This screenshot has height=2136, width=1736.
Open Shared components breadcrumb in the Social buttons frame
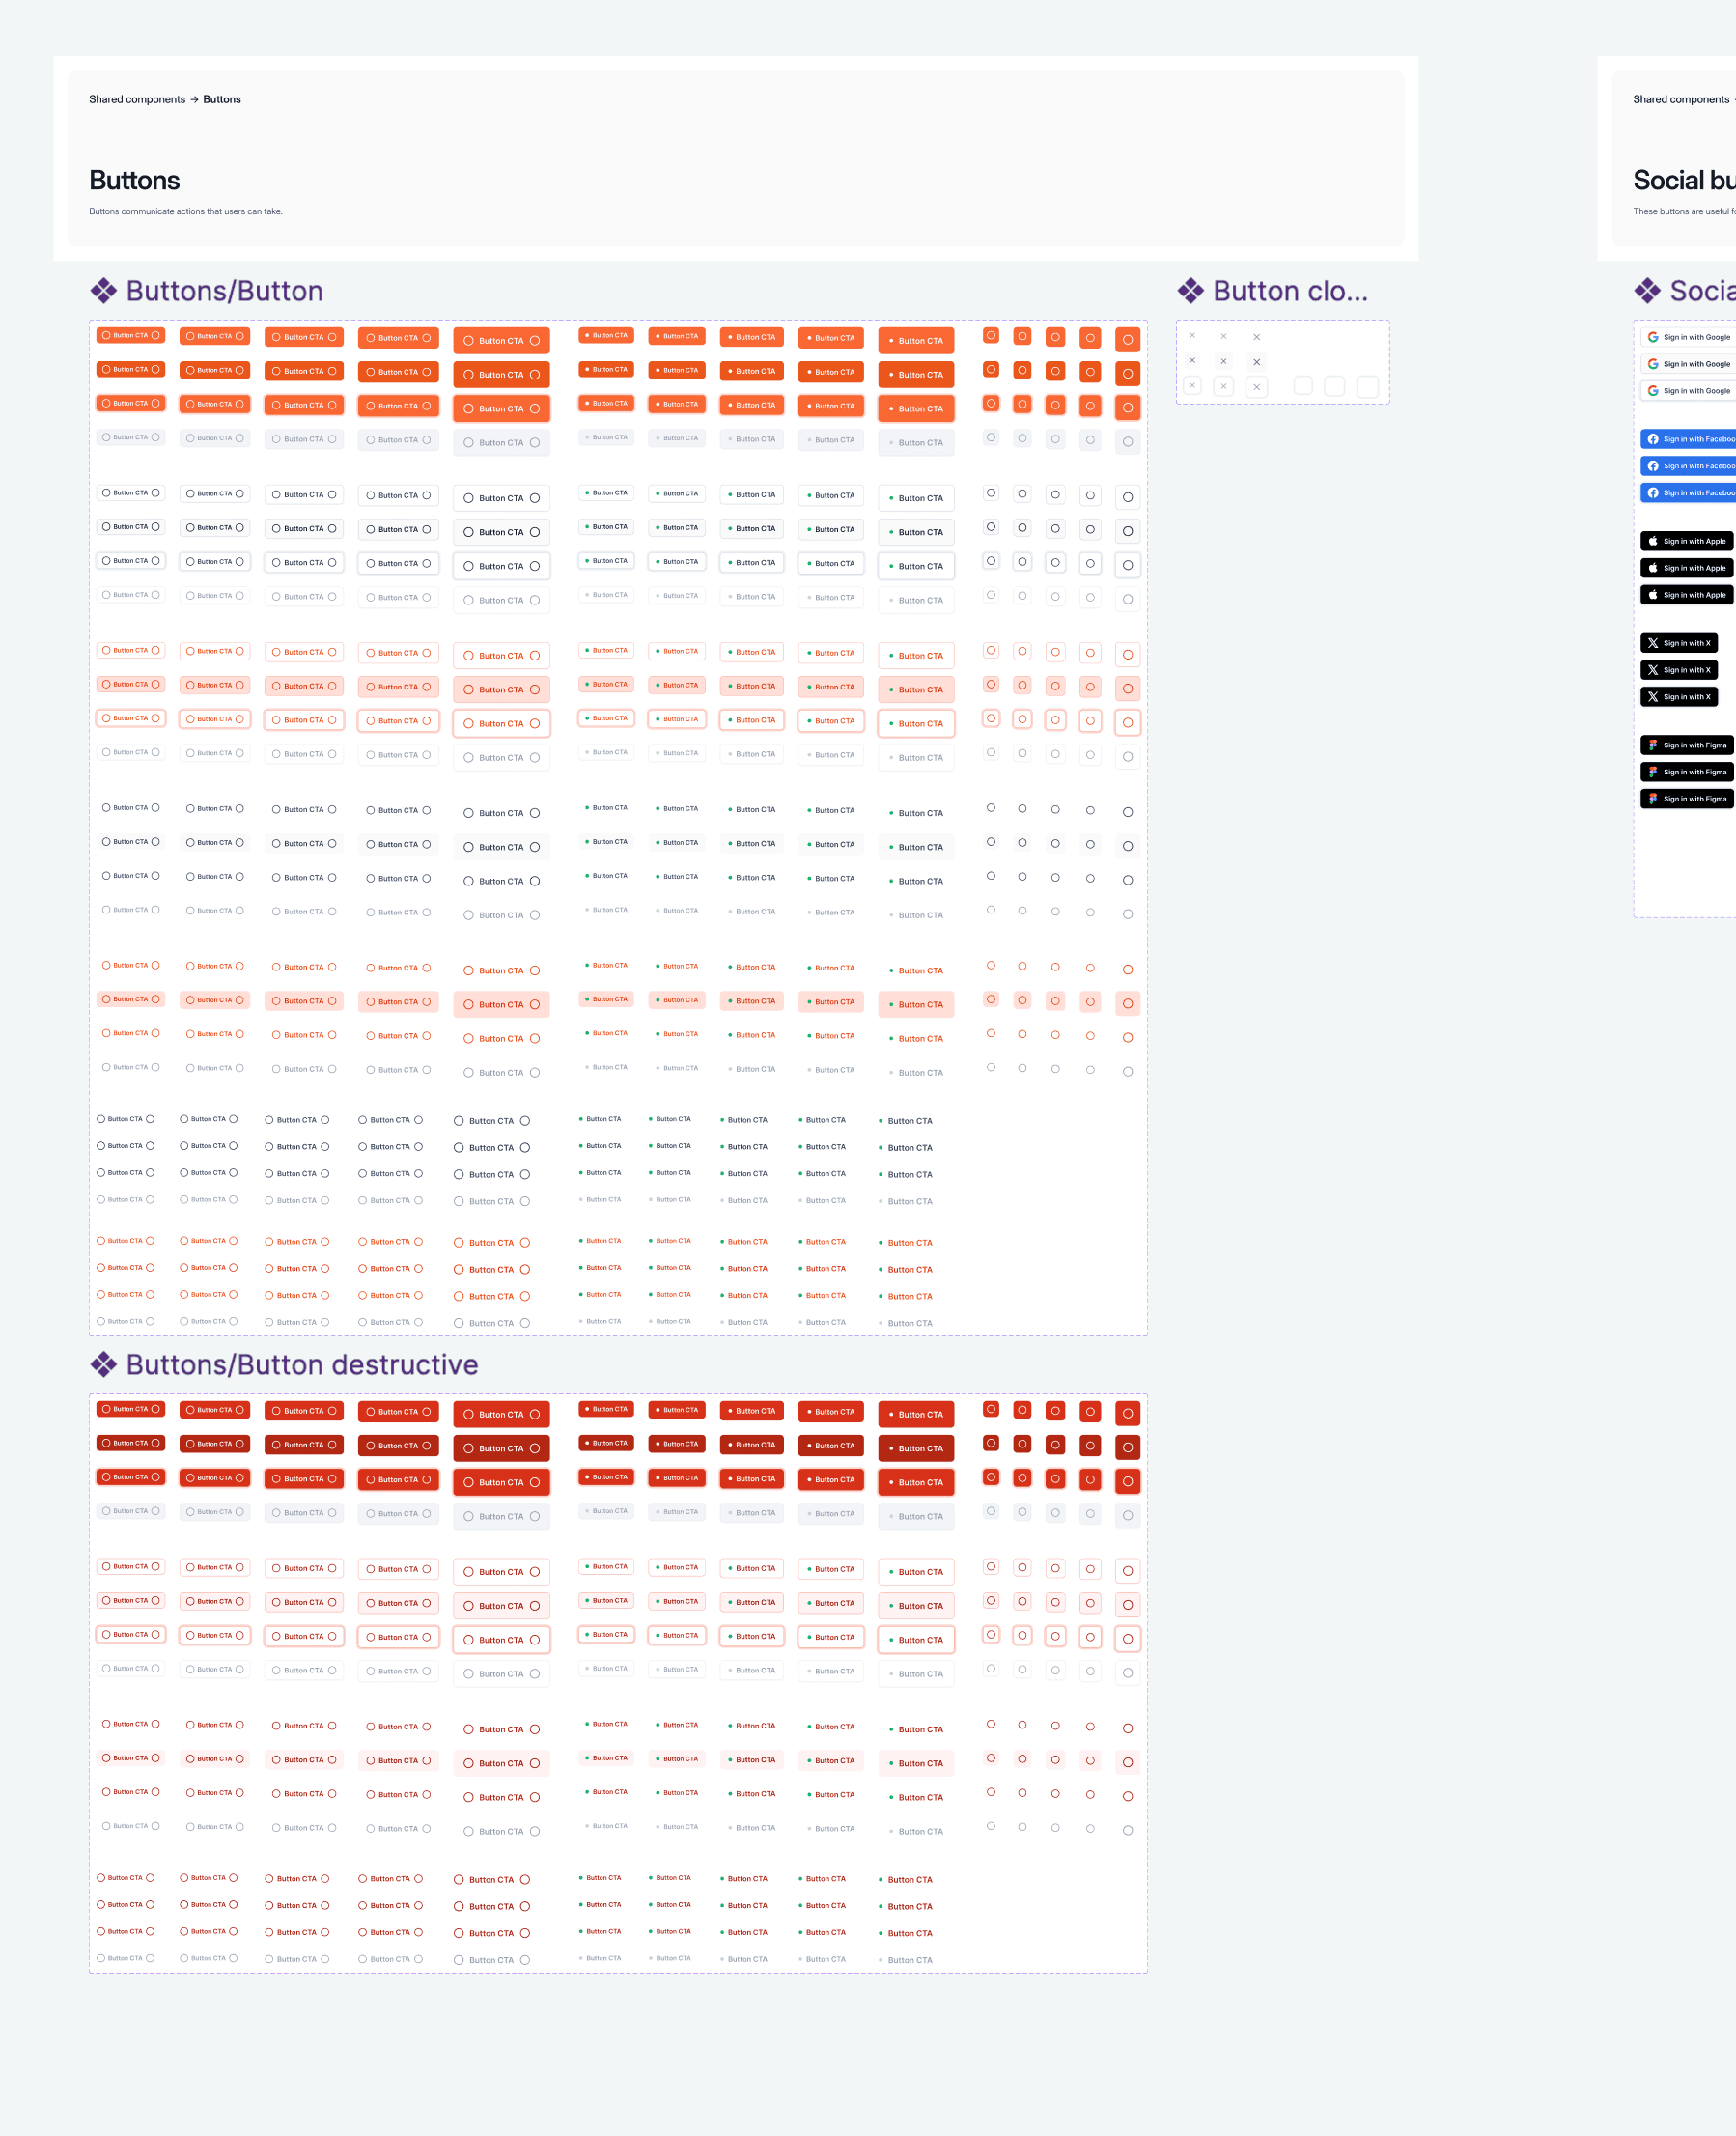click(x=1681, y=99)
